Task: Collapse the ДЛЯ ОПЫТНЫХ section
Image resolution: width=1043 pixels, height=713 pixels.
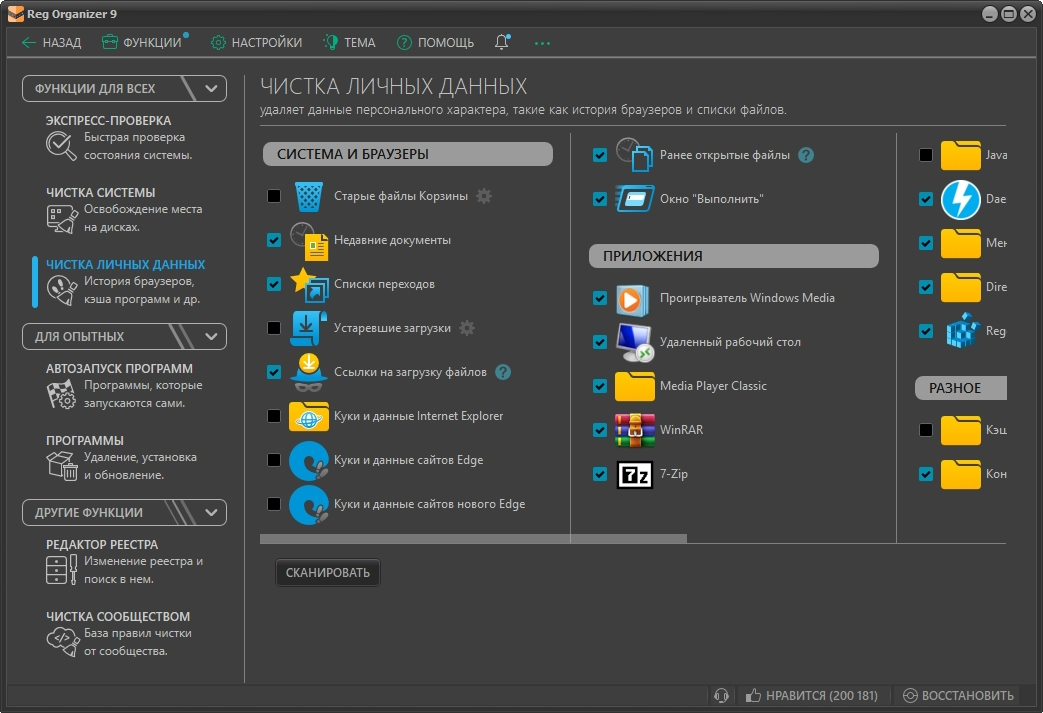Action: pos(211,336)
